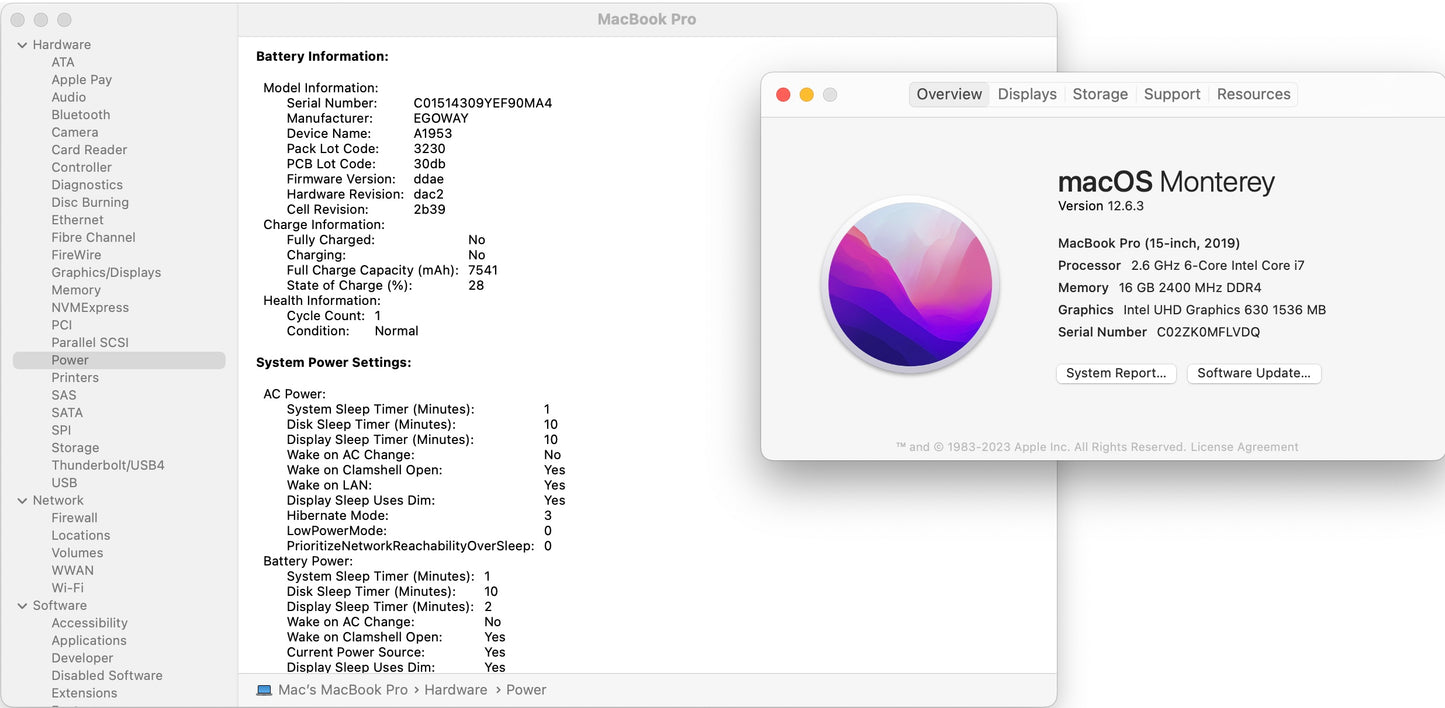Select Bluetooth in the Hardware list

pyautogui.click(x=81, y=115)
